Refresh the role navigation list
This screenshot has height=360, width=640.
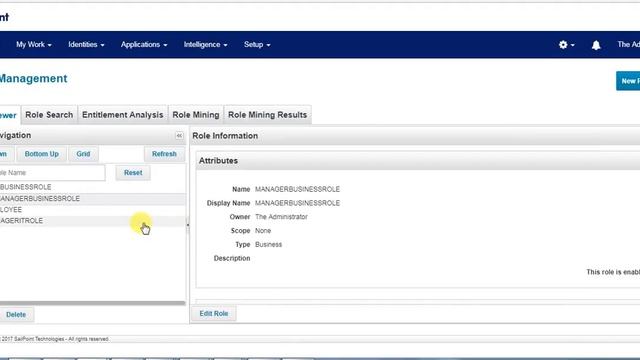(x=164, y=154)
